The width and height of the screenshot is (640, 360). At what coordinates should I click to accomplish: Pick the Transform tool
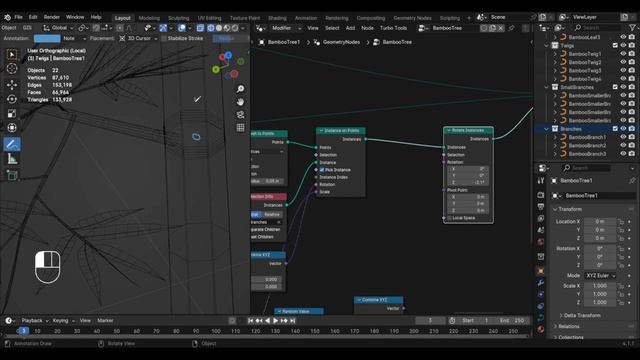12,128
